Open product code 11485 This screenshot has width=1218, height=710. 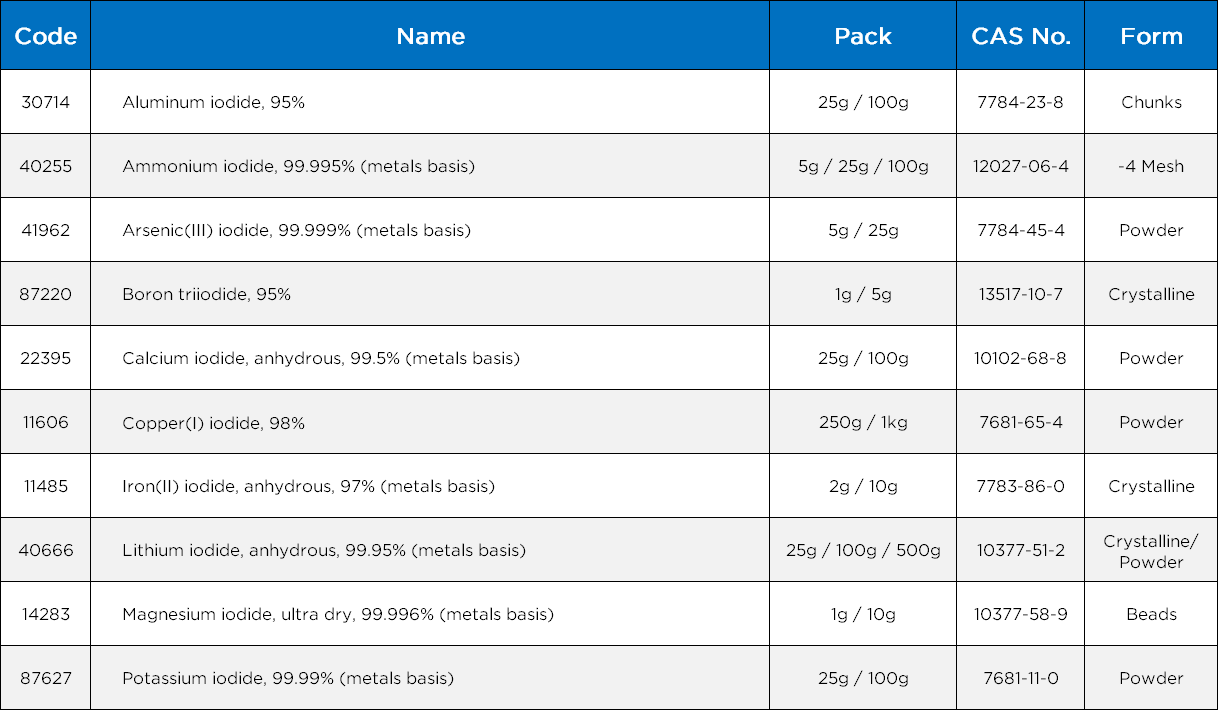(x=46, y=486)
